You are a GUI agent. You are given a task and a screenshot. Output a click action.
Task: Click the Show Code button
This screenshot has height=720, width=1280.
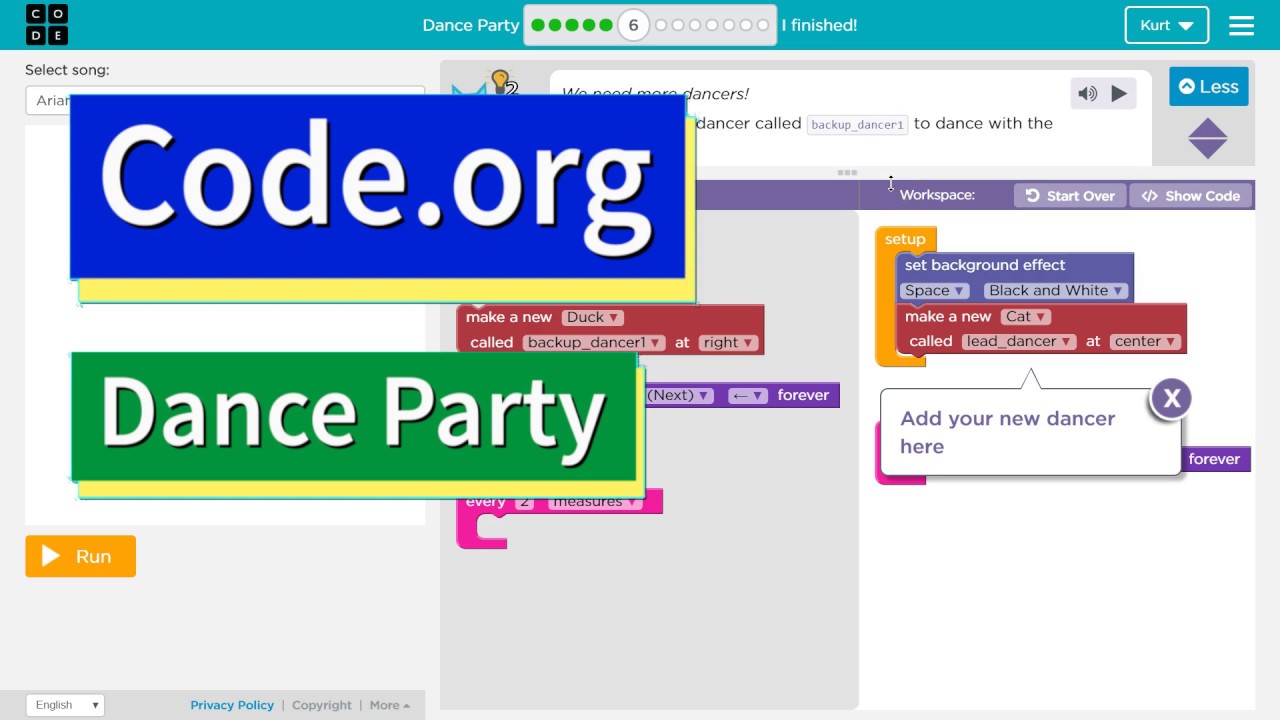(1190, 196)
